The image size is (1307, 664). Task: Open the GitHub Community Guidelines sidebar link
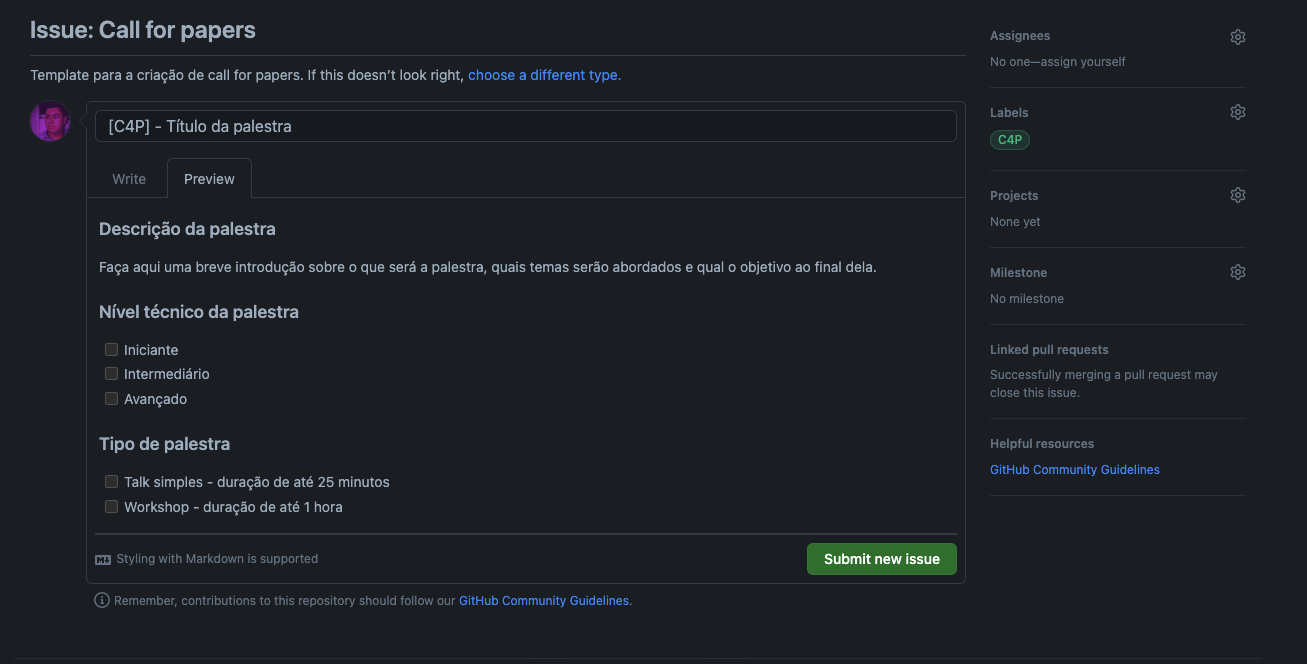pos(1074,470)
